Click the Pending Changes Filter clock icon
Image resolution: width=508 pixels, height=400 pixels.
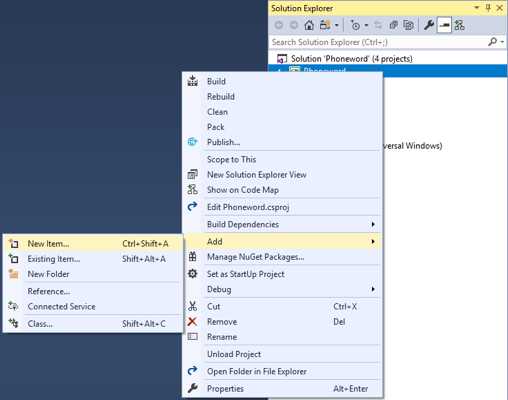point(355,25)
